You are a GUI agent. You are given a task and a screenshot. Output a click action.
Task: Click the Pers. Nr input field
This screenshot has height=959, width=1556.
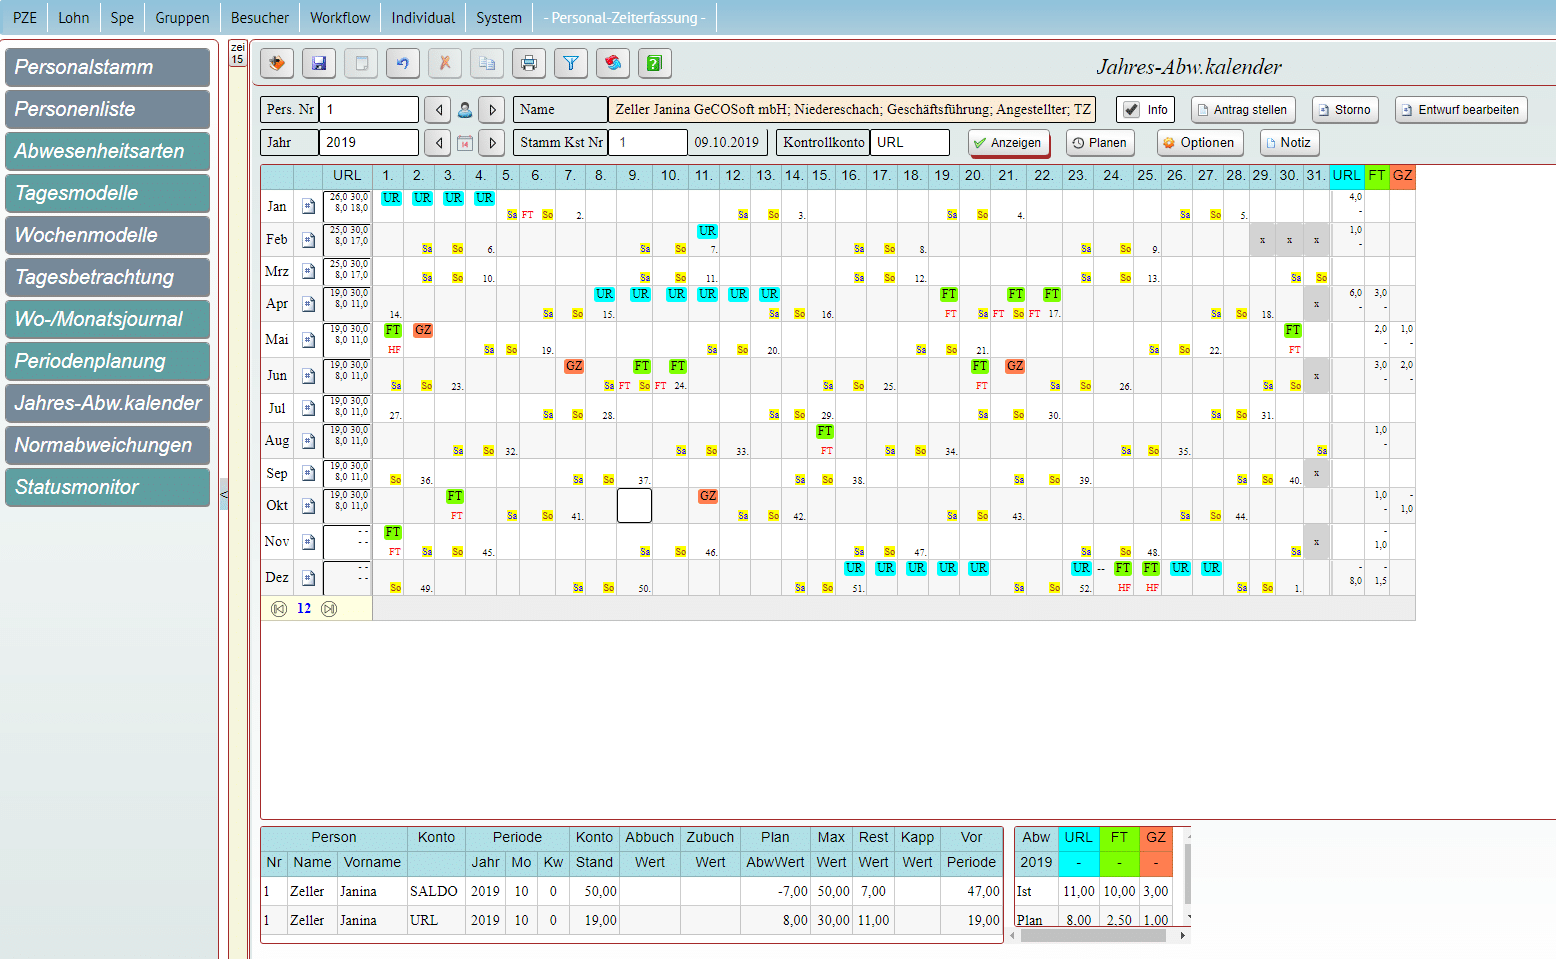point(369,110)
